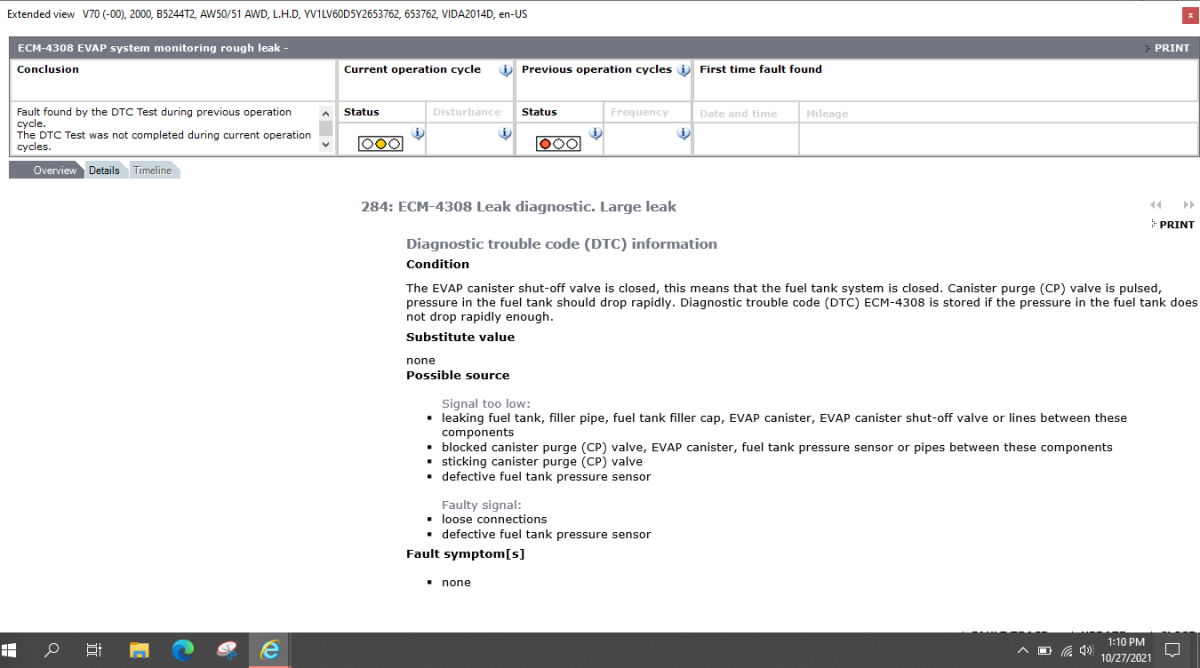Click info icon next to current cycle Status

(x=417, y=131)
